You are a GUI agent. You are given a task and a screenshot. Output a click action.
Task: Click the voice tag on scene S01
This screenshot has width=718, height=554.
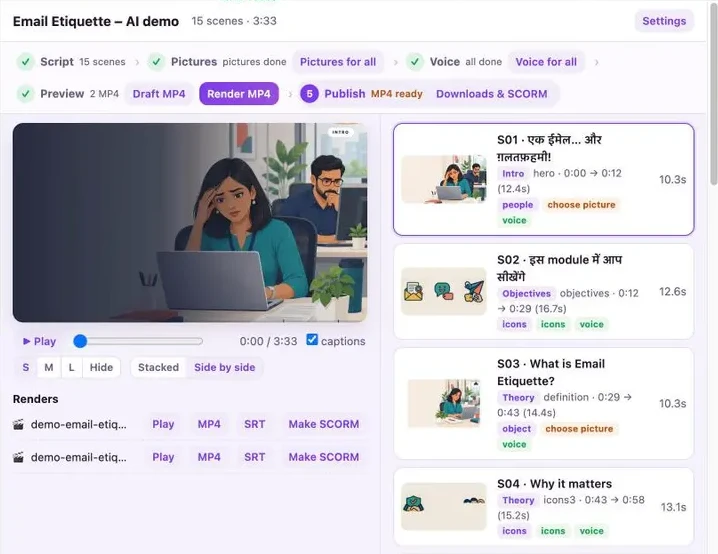coord(514,220)
